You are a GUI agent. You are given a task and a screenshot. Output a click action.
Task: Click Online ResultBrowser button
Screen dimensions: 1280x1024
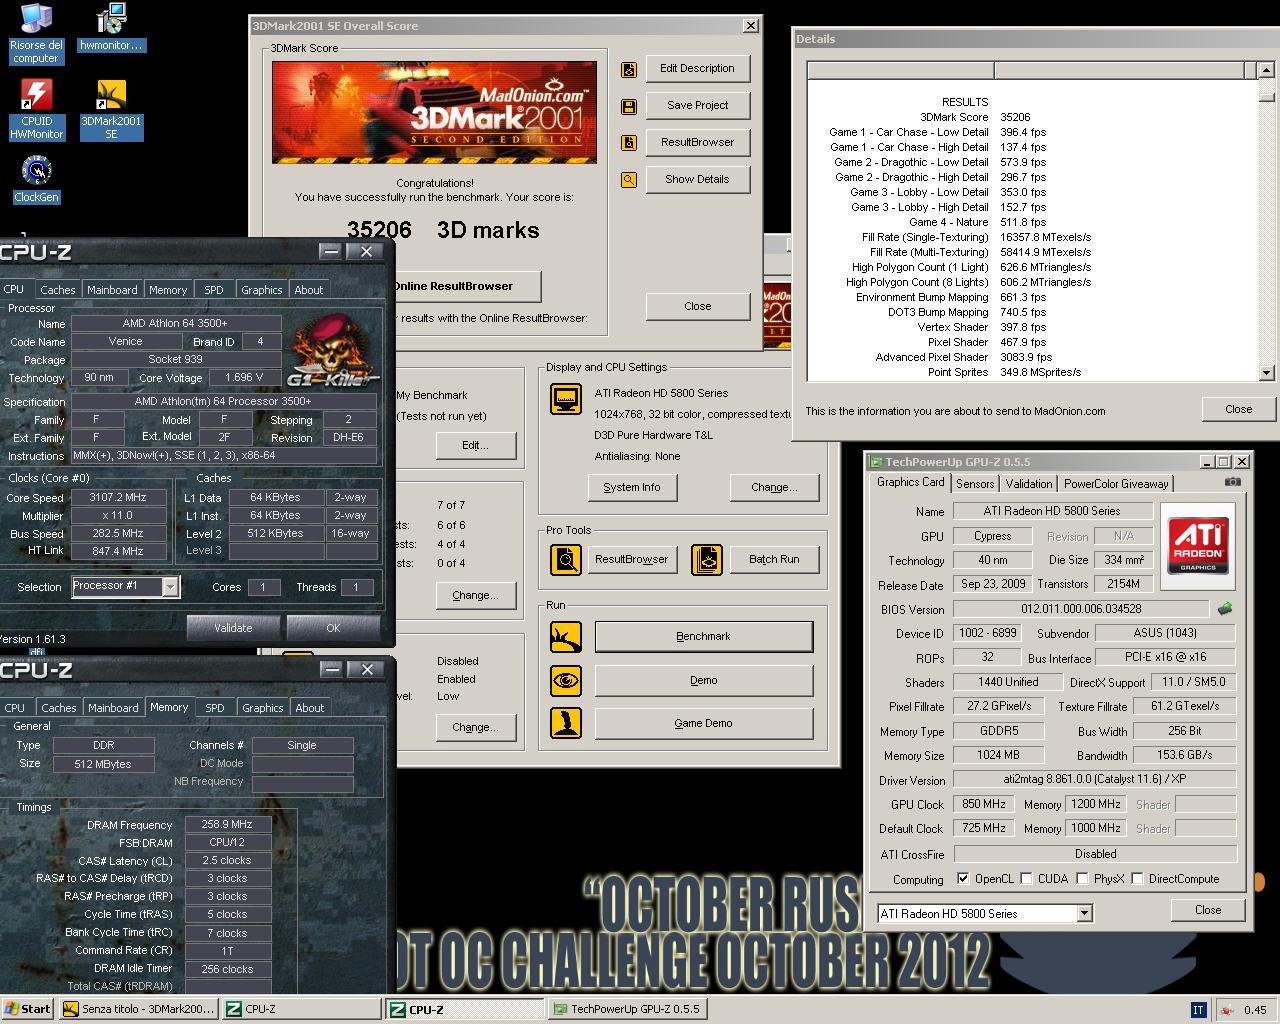coord(466,286)
